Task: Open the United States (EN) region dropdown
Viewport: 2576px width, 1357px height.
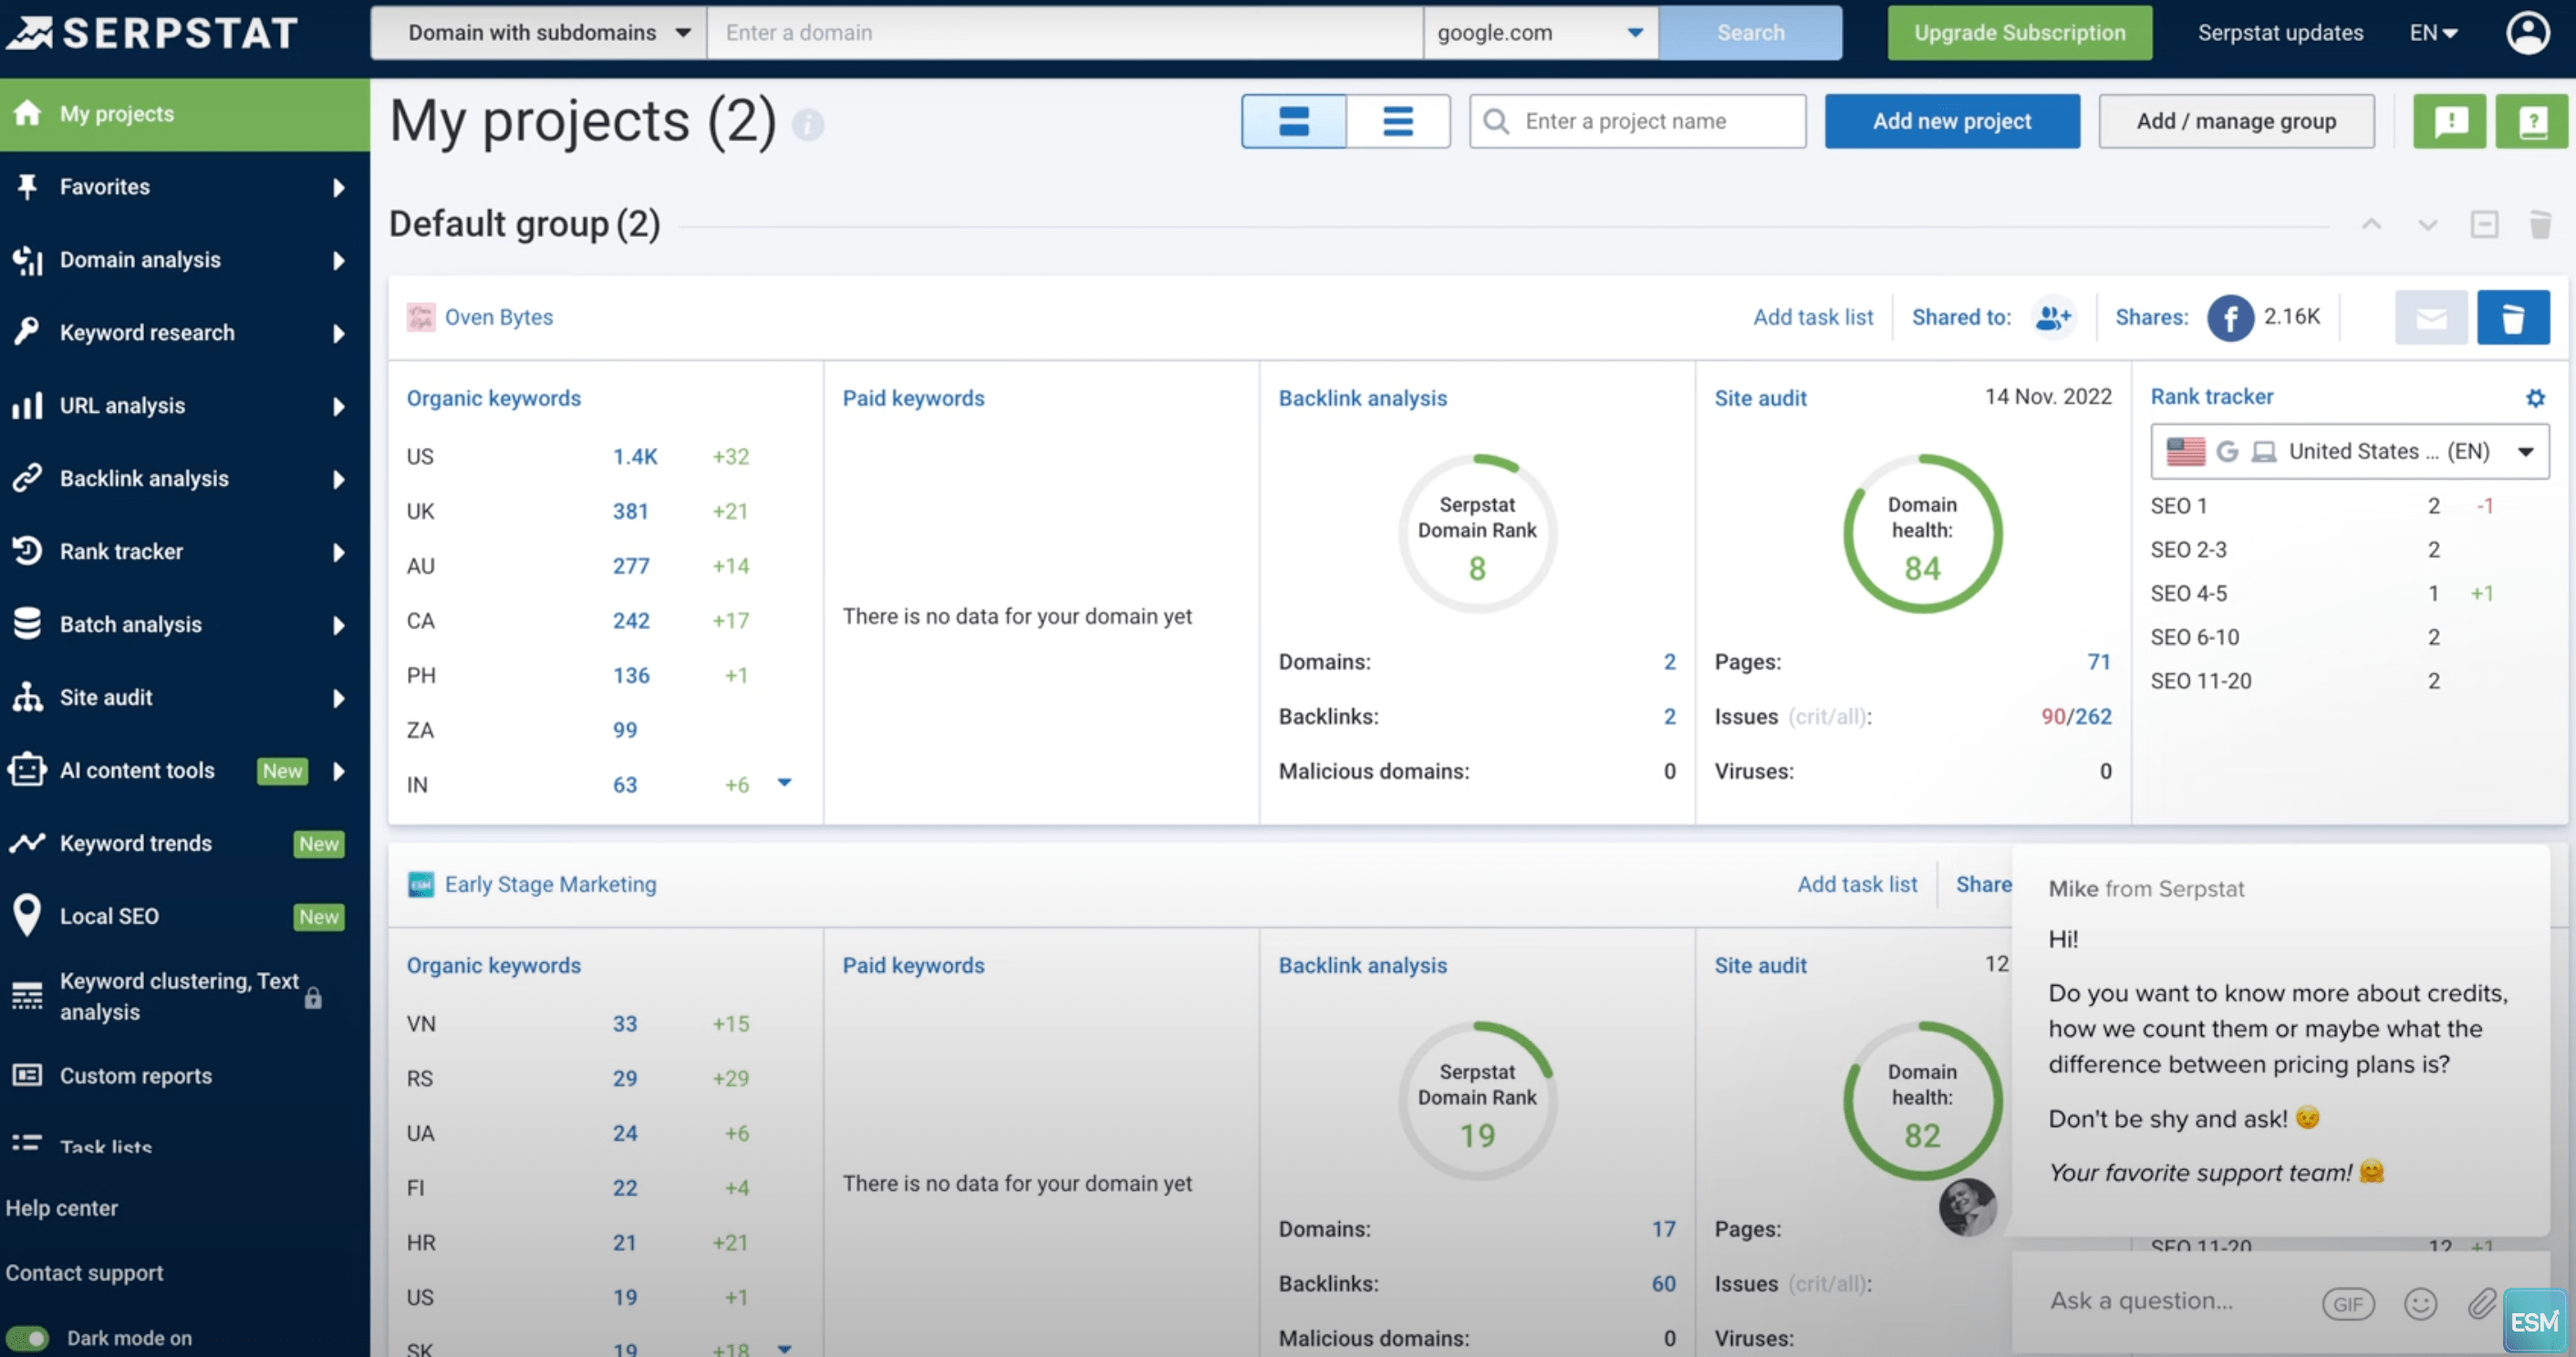Action: point(2349,451)
